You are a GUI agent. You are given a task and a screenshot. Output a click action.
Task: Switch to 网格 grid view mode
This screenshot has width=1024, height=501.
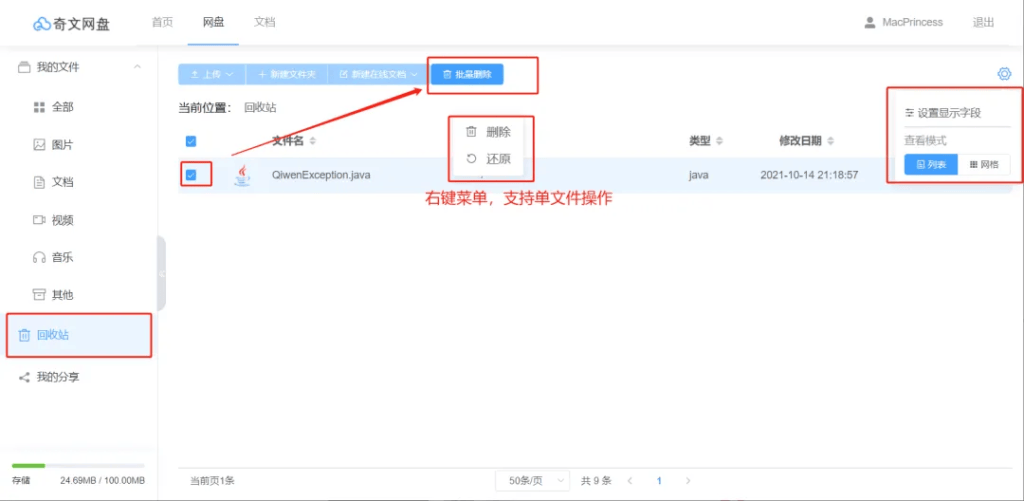click(984, 164)
